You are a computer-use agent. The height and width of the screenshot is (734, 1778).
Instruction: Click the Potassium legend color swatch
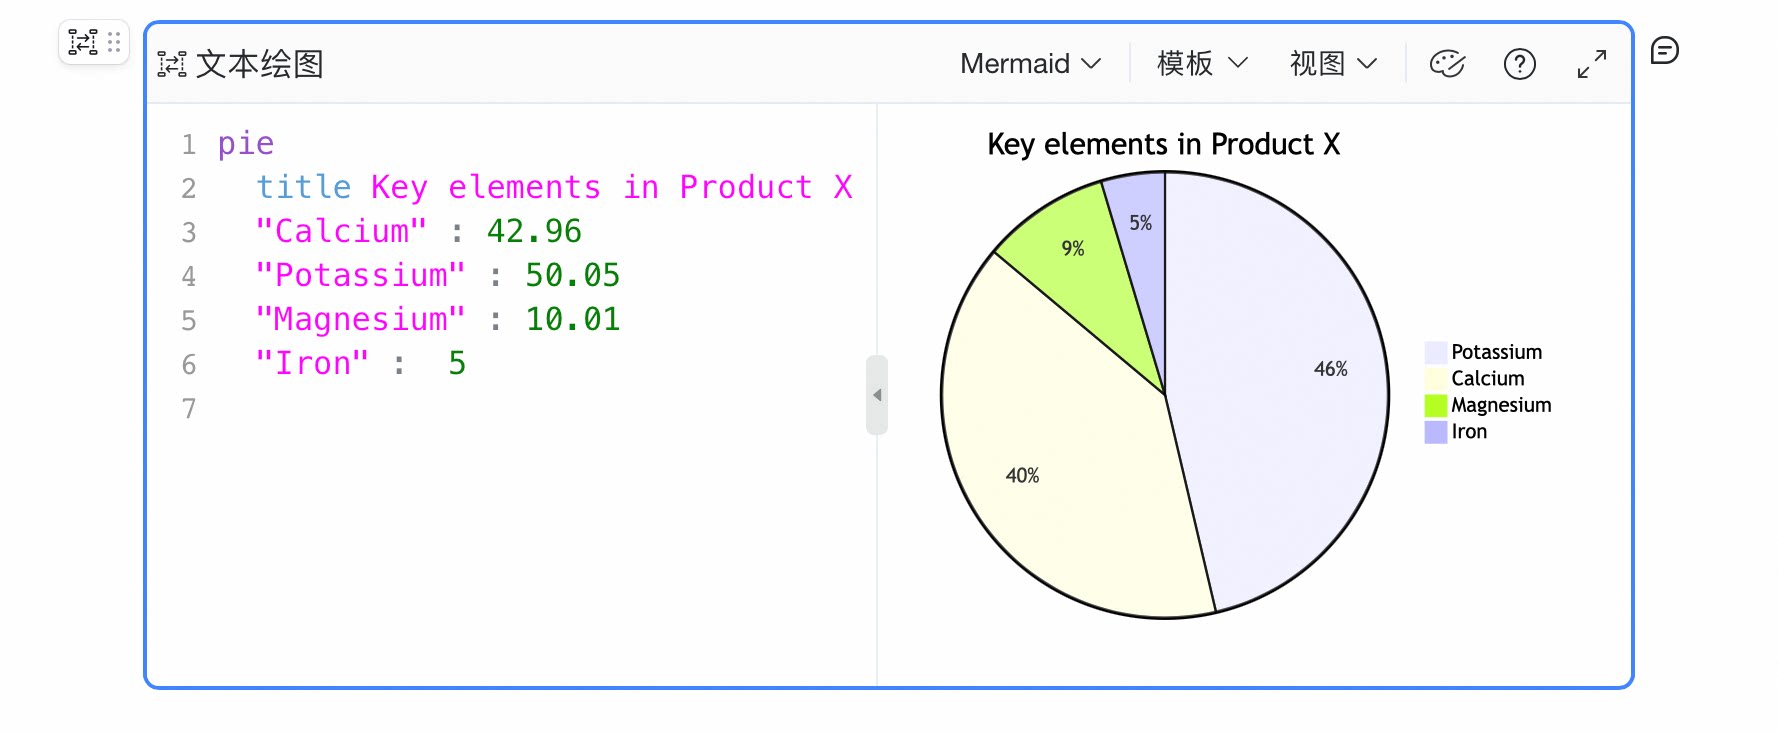tap(1436, 352)
